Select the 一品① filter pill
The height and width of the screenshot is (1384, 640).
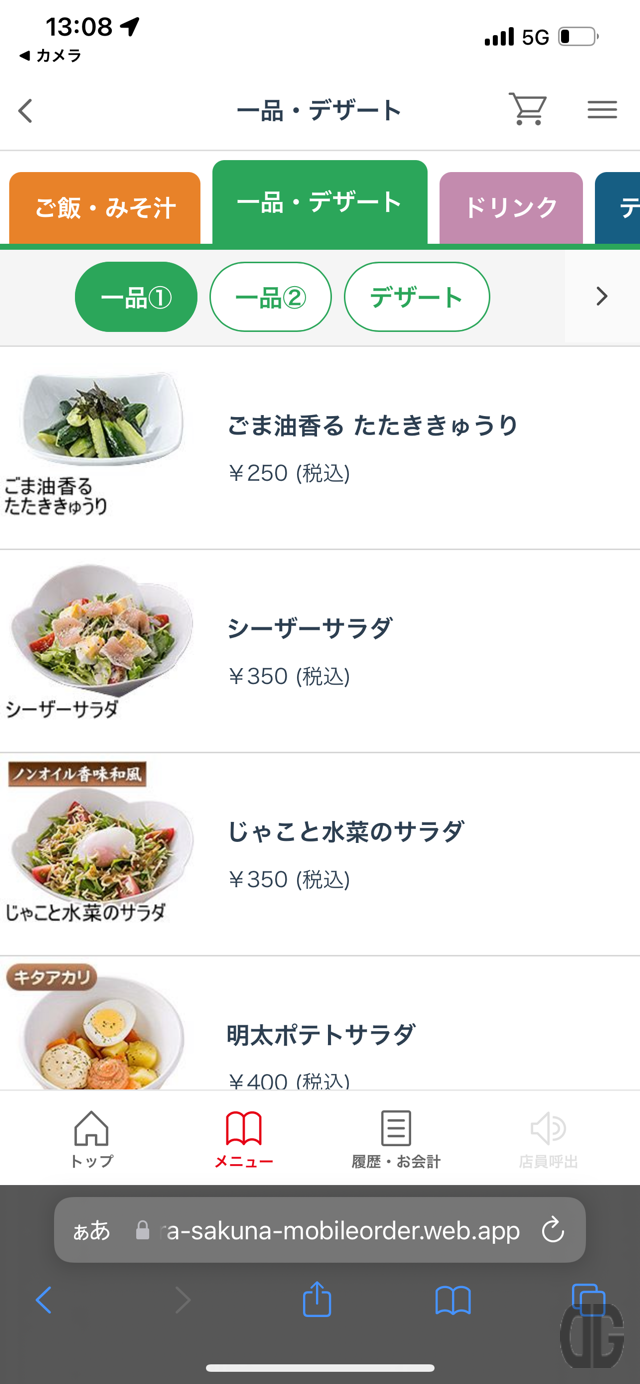pos(136,297)
